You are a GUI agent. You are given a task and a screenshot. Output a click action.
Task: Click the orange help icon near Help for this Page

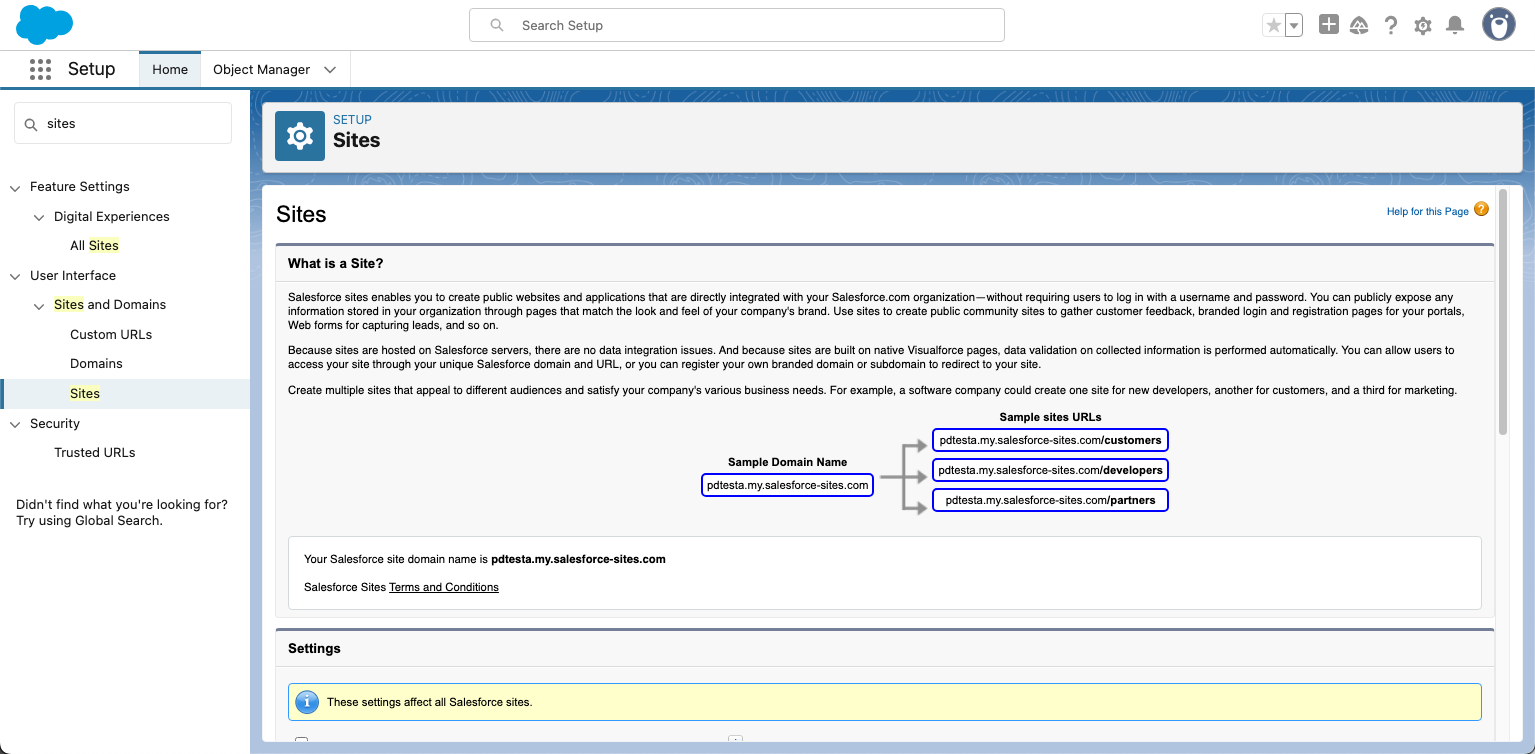[x=1481, y=210]
